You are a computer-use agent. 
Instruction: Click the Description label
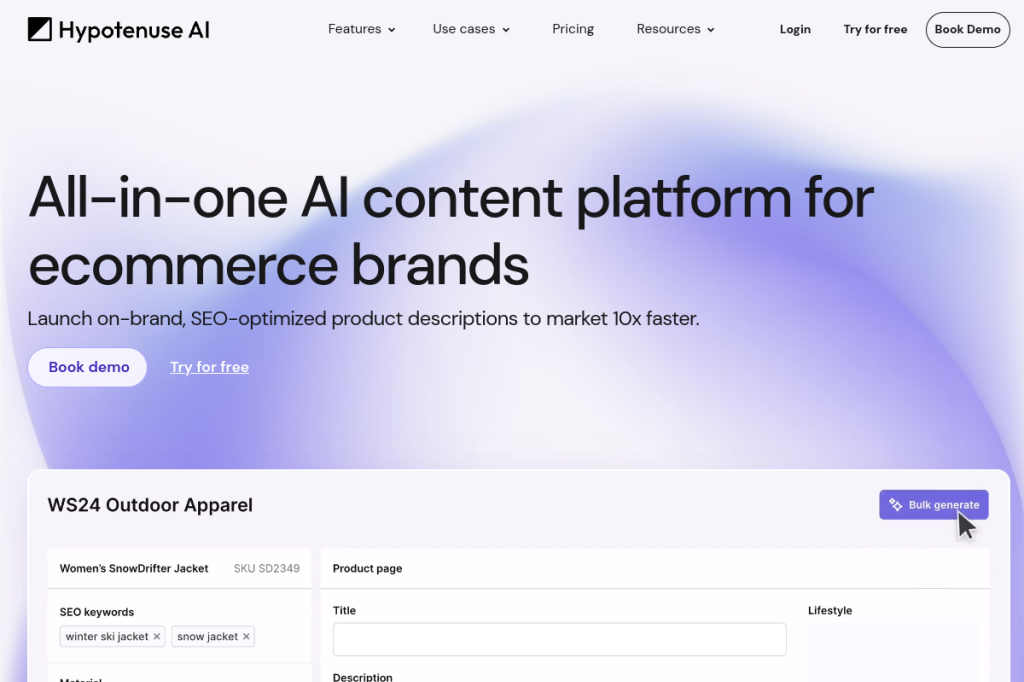tap(362, 677)
